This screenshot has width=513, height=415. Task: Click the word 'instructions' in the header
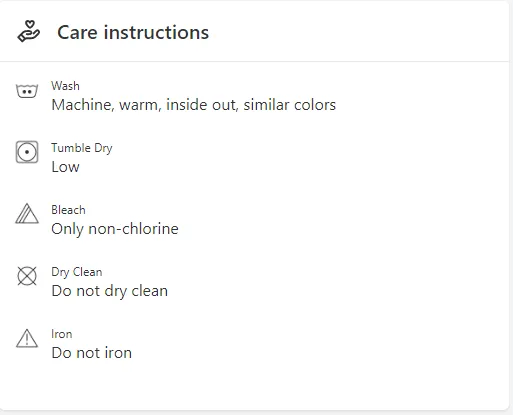[x=156, y=33]
